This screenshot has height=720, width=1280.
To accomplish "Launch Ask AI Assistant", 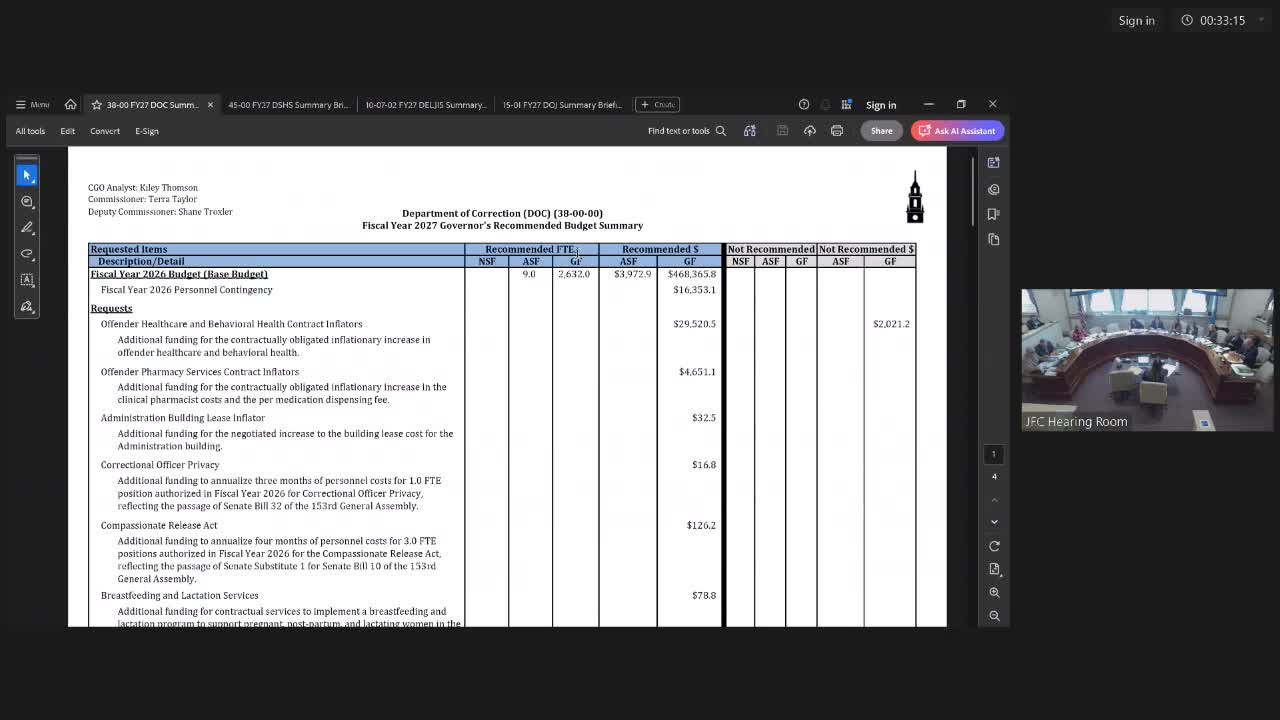I will click(957, 131).
